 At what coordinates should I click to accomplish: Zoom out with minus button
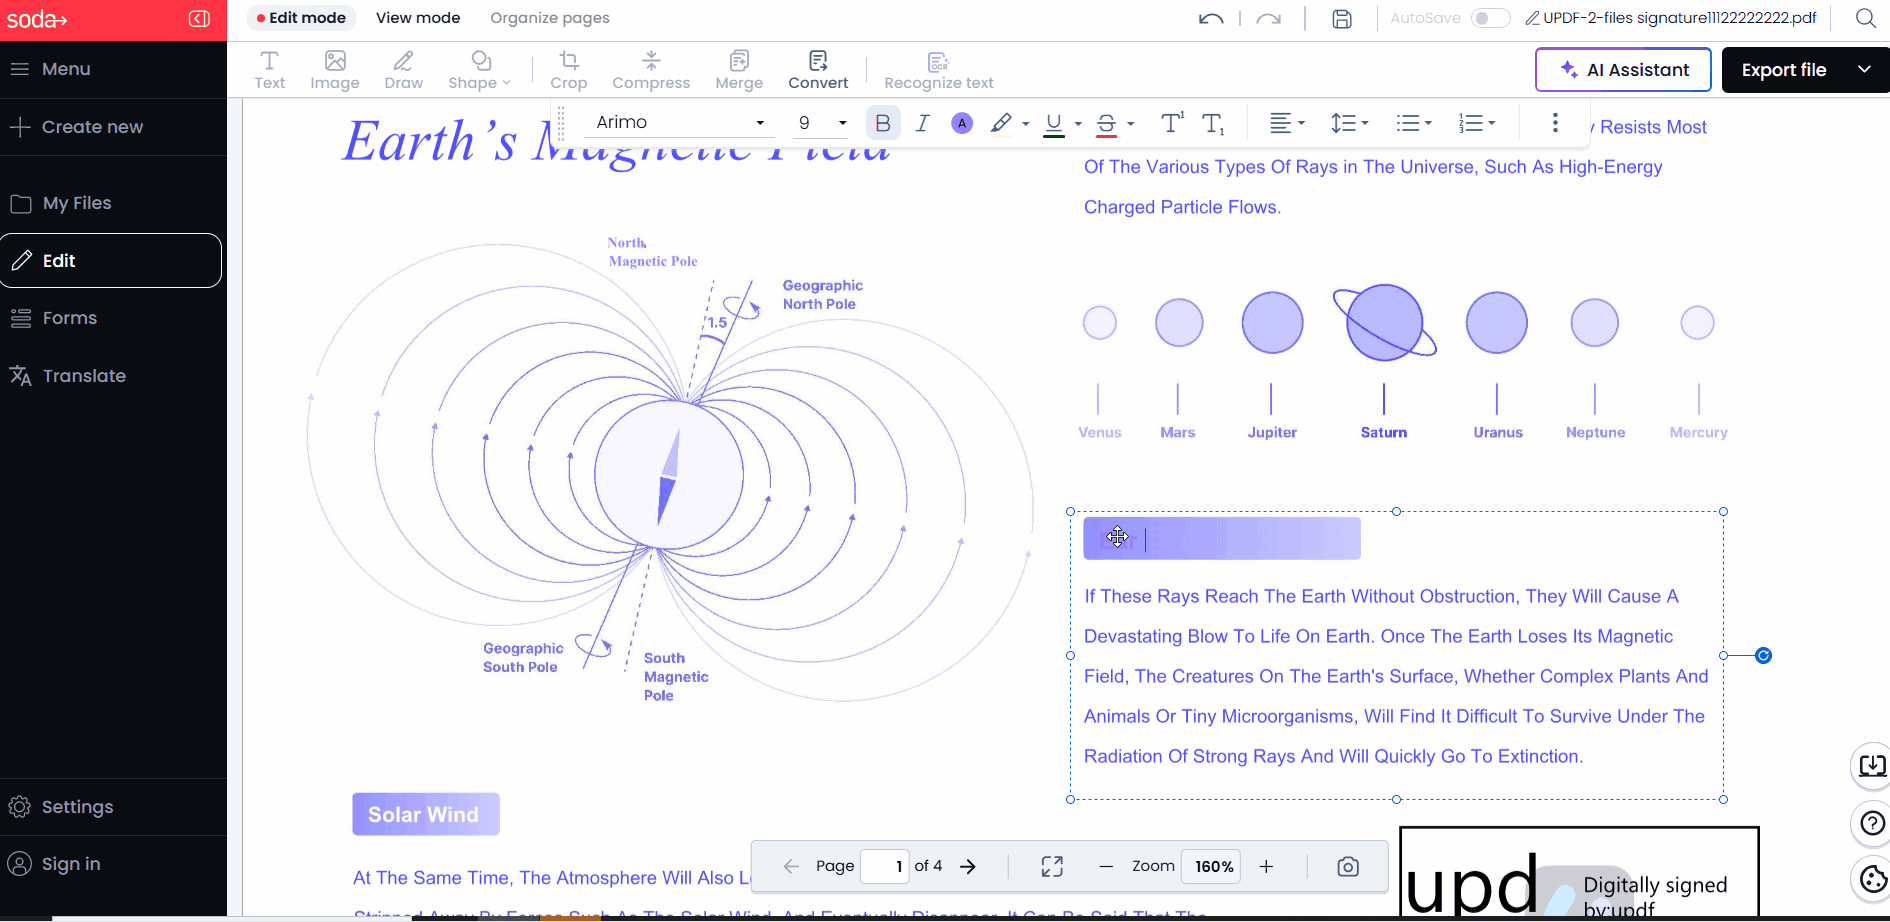point(1106,866)
